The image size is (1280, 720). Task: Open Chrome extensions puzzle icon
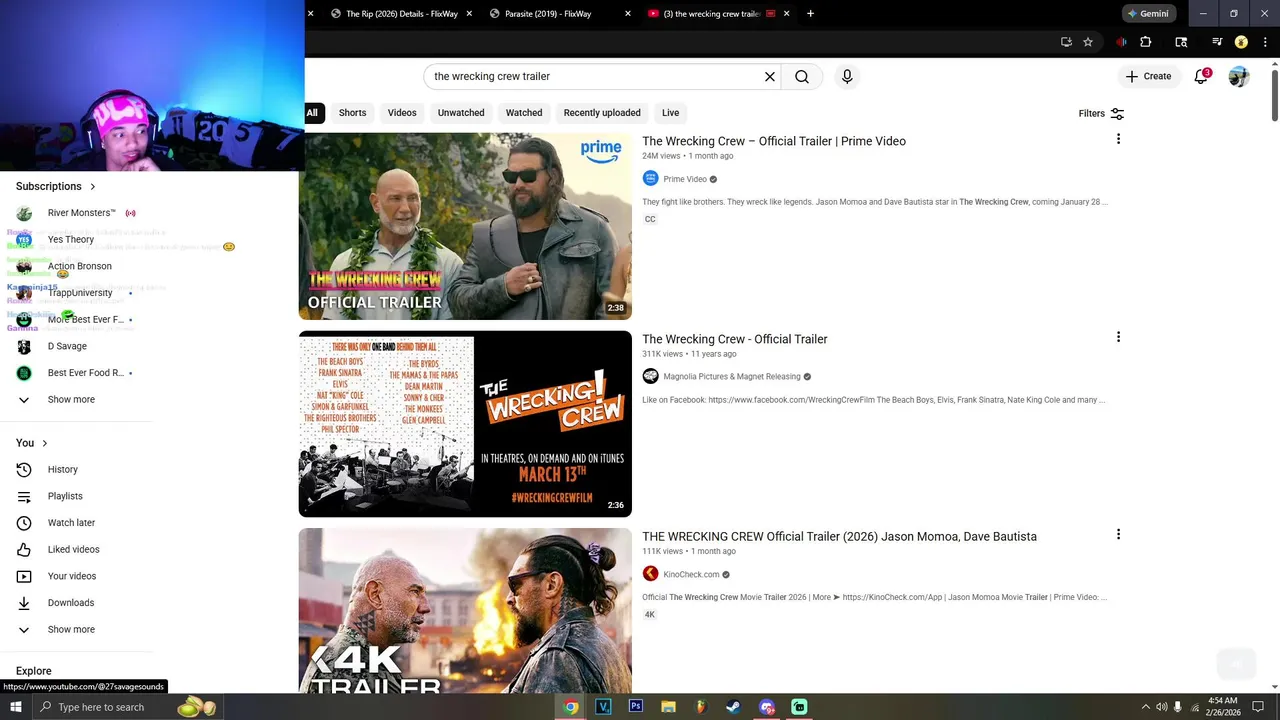click(x=1146, y=42)
